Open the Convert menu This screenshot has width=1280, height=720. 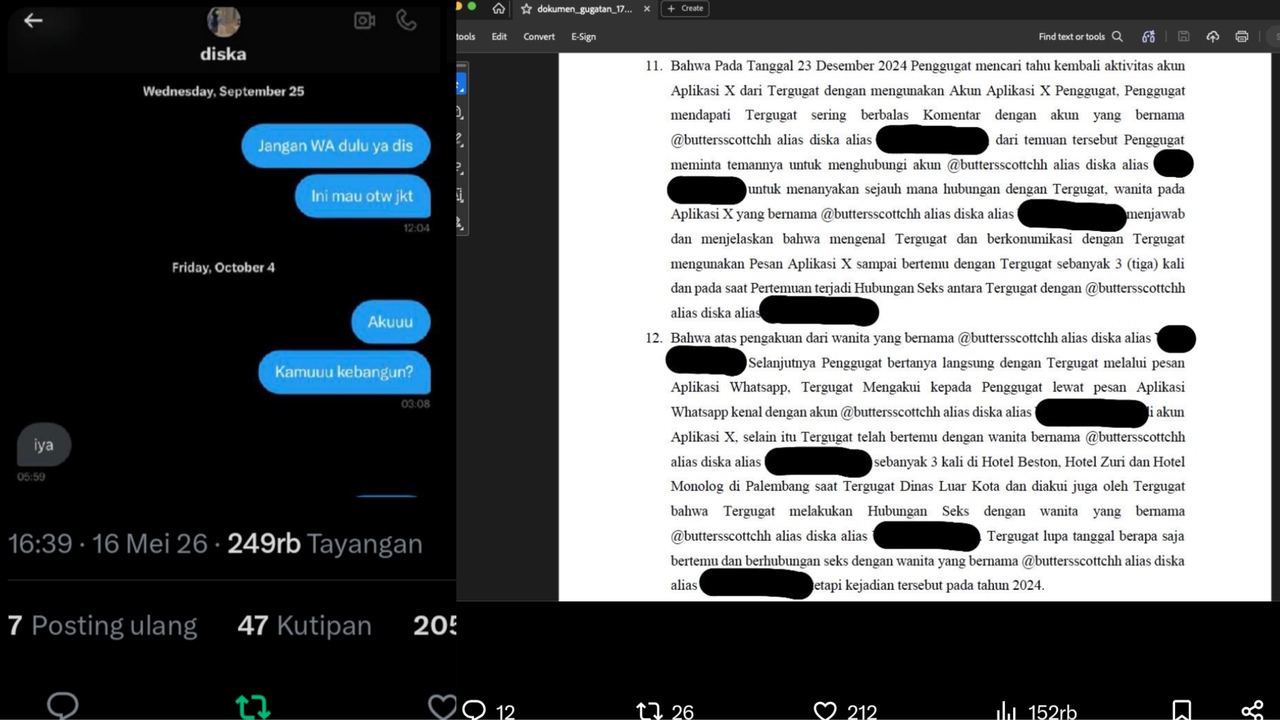point(539,36)
